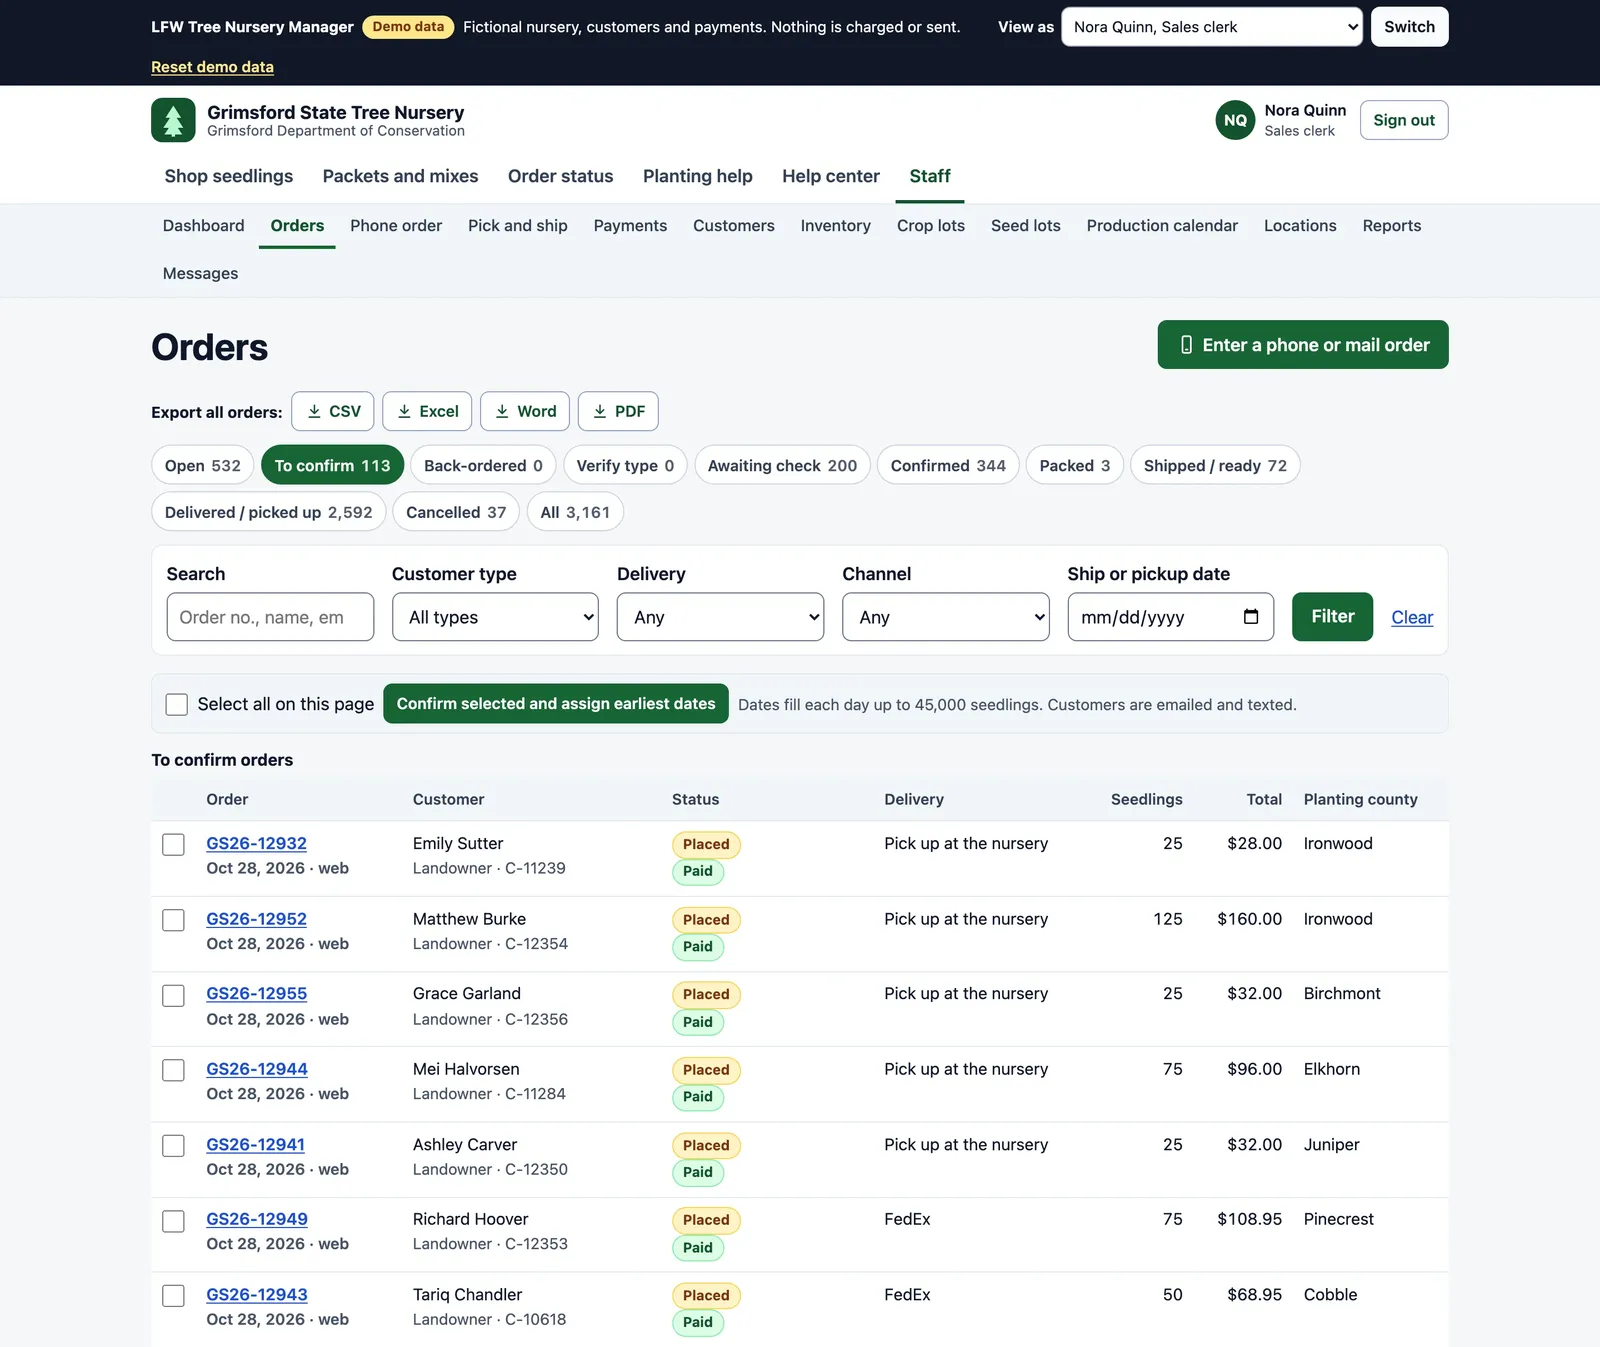1600x1347 pixels.
Task: Click the phone icon in the Enter order button
Action: point(1186,345)
